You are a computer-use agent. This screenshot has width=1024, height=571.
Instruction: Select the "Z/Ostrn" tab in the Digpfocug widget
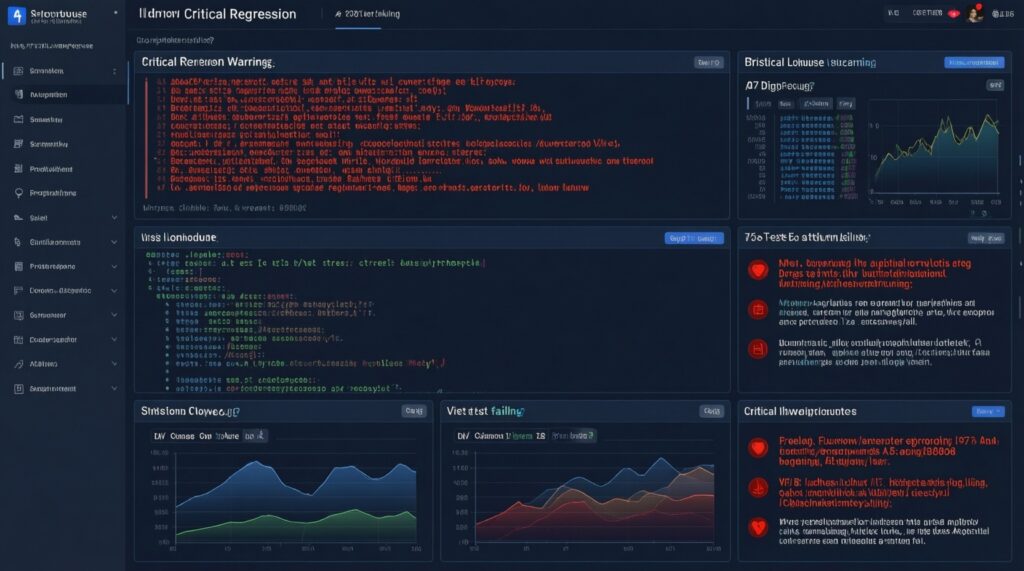tap(816, 104)
